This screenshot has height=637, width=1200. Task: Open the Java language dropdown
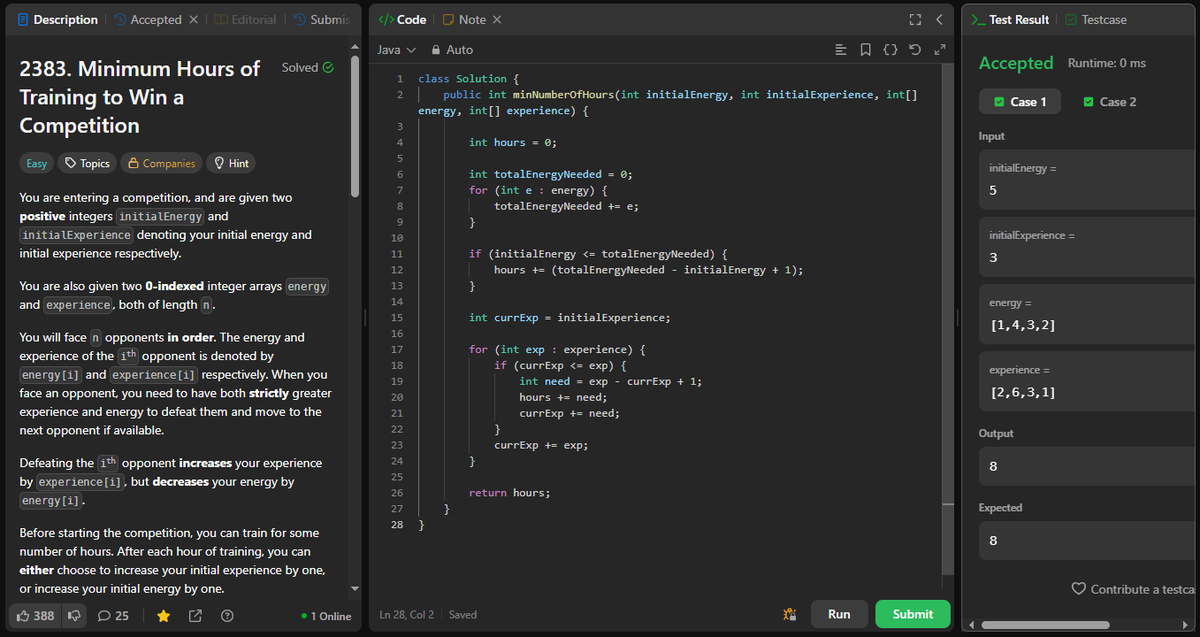click(396, 49)
